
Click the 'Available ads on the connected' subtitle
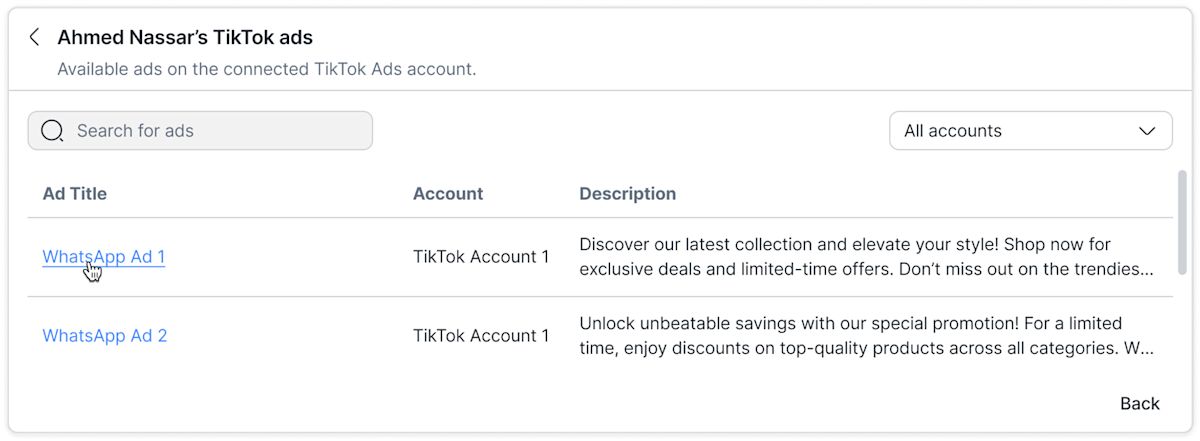[266, 70]
